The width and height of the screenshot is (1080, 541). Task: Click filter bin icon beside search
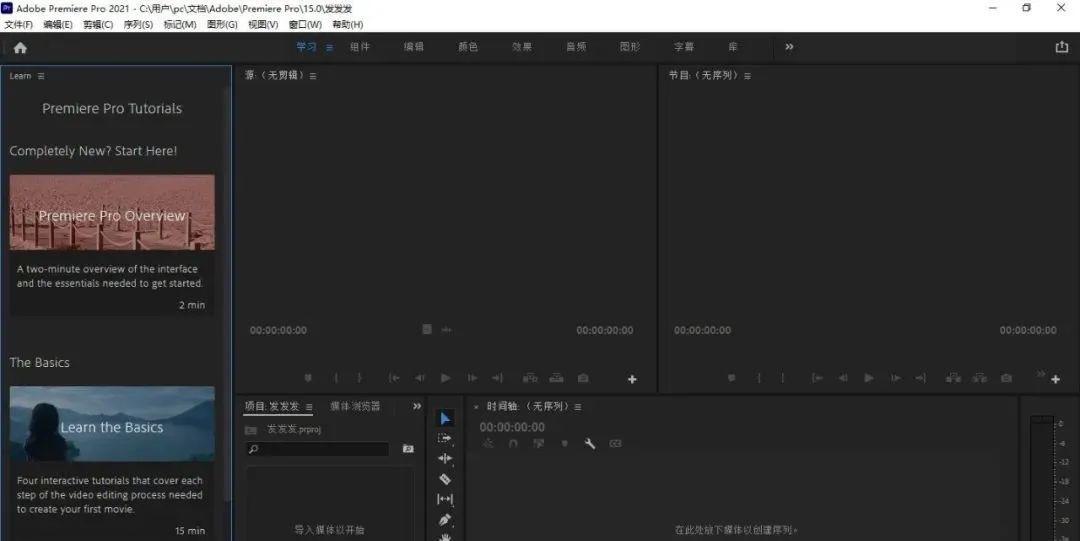408,449
